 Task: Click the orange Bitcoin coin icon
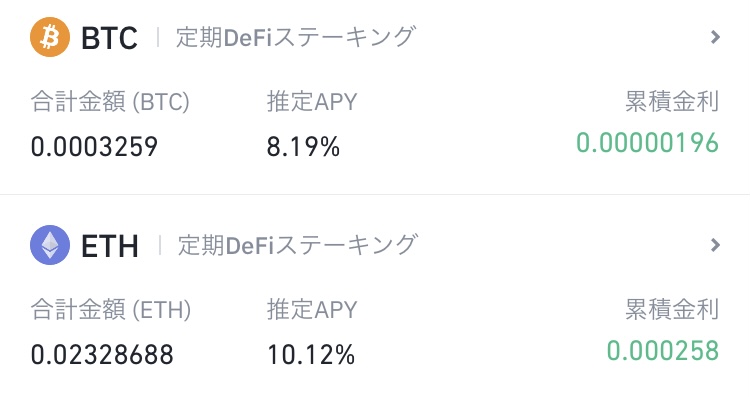50,37
